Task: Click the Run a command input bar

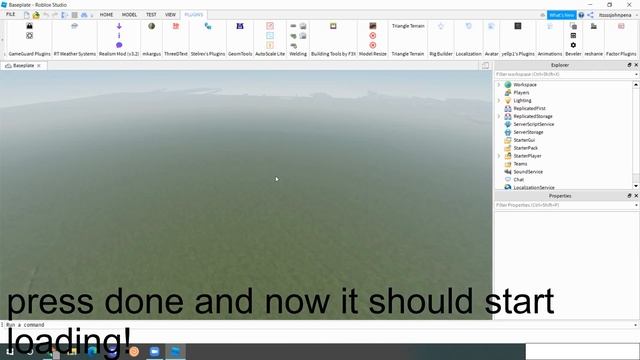Action: (x=318, y=325)
